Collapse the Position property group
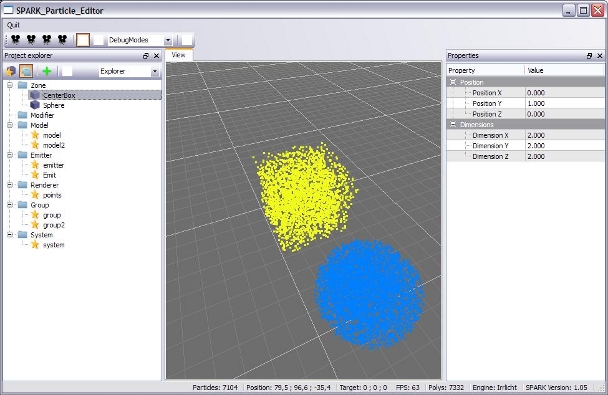 (453, 82)
